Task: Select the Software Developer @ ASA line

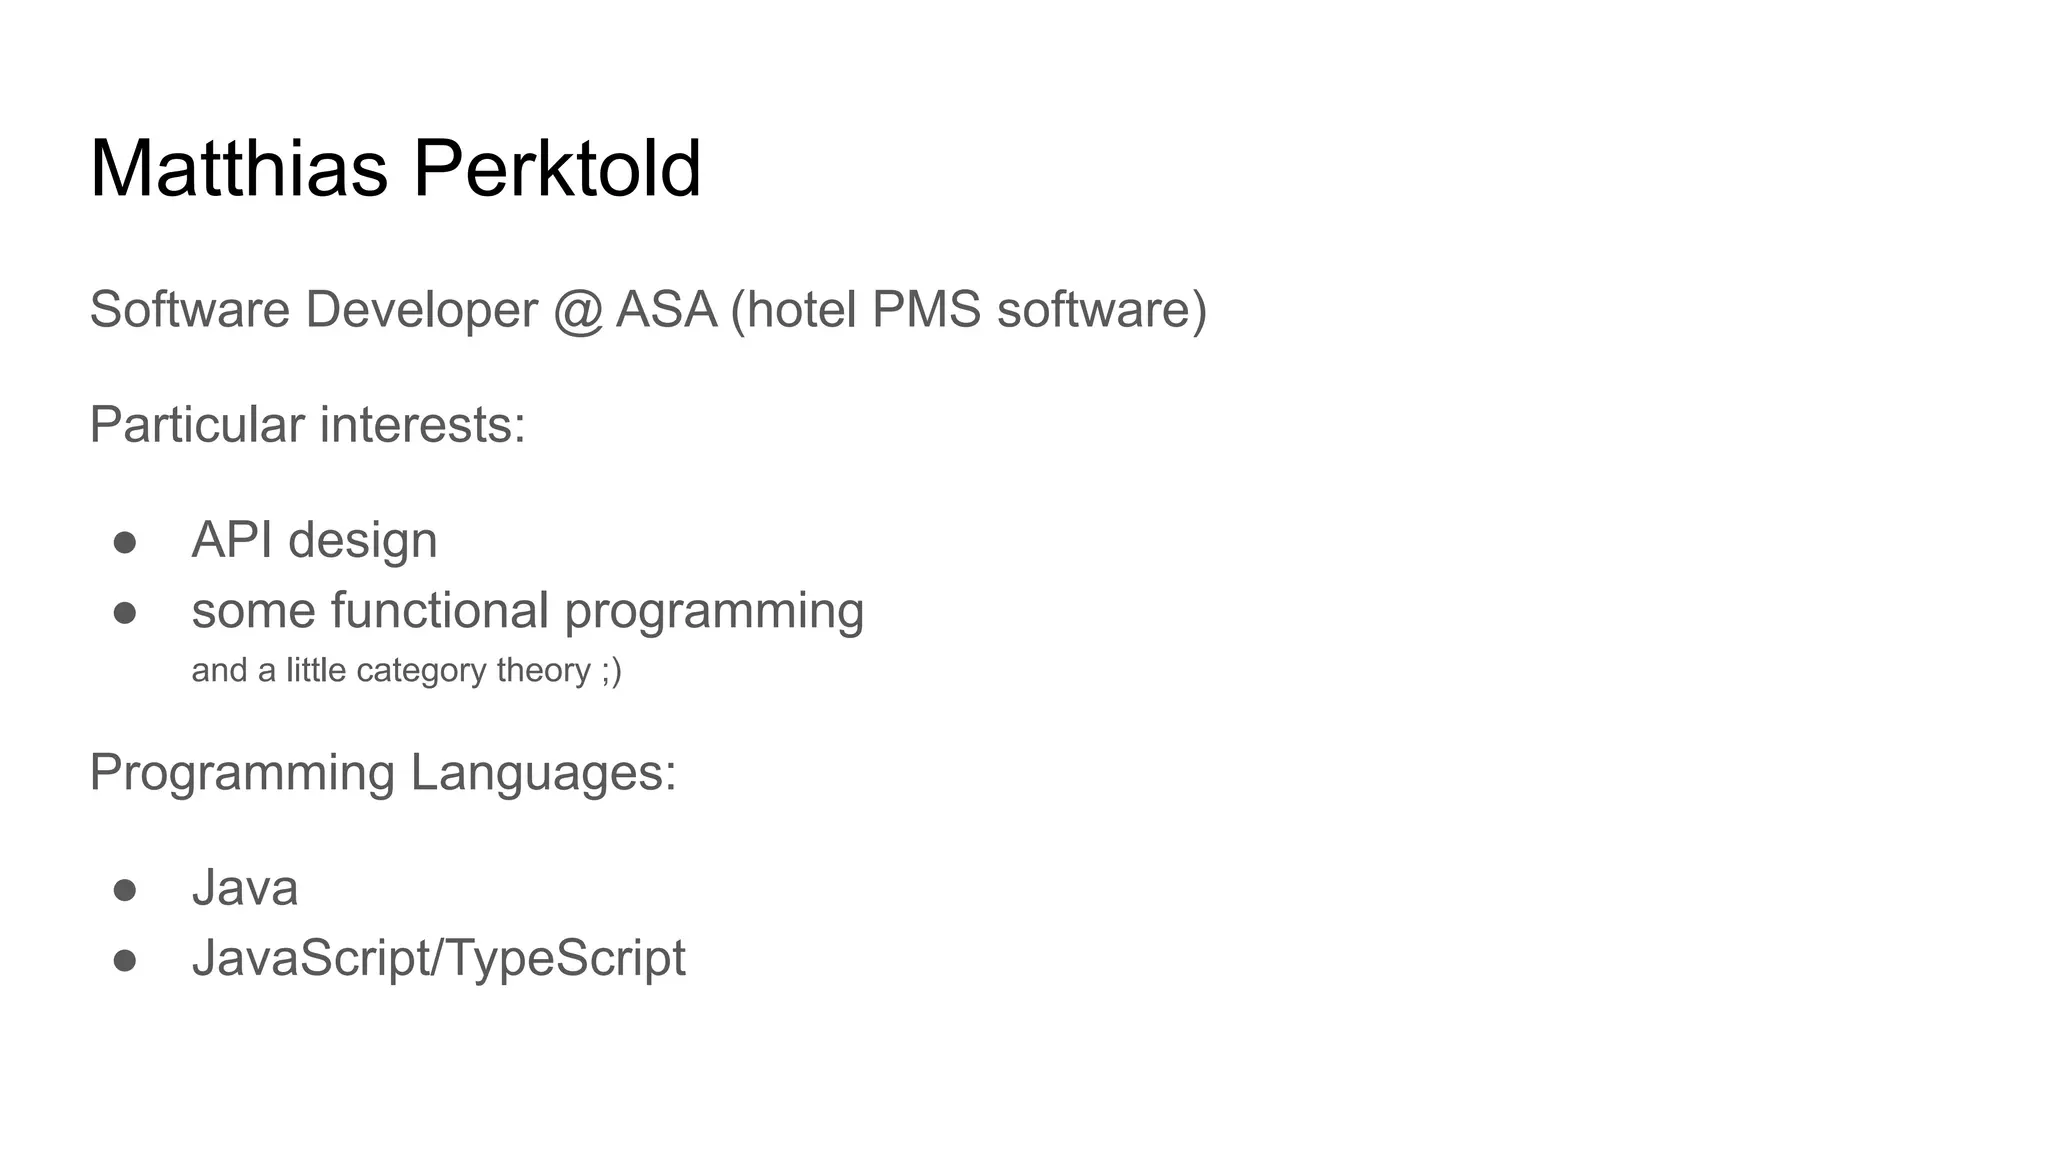Action: (x=648, y=309)
